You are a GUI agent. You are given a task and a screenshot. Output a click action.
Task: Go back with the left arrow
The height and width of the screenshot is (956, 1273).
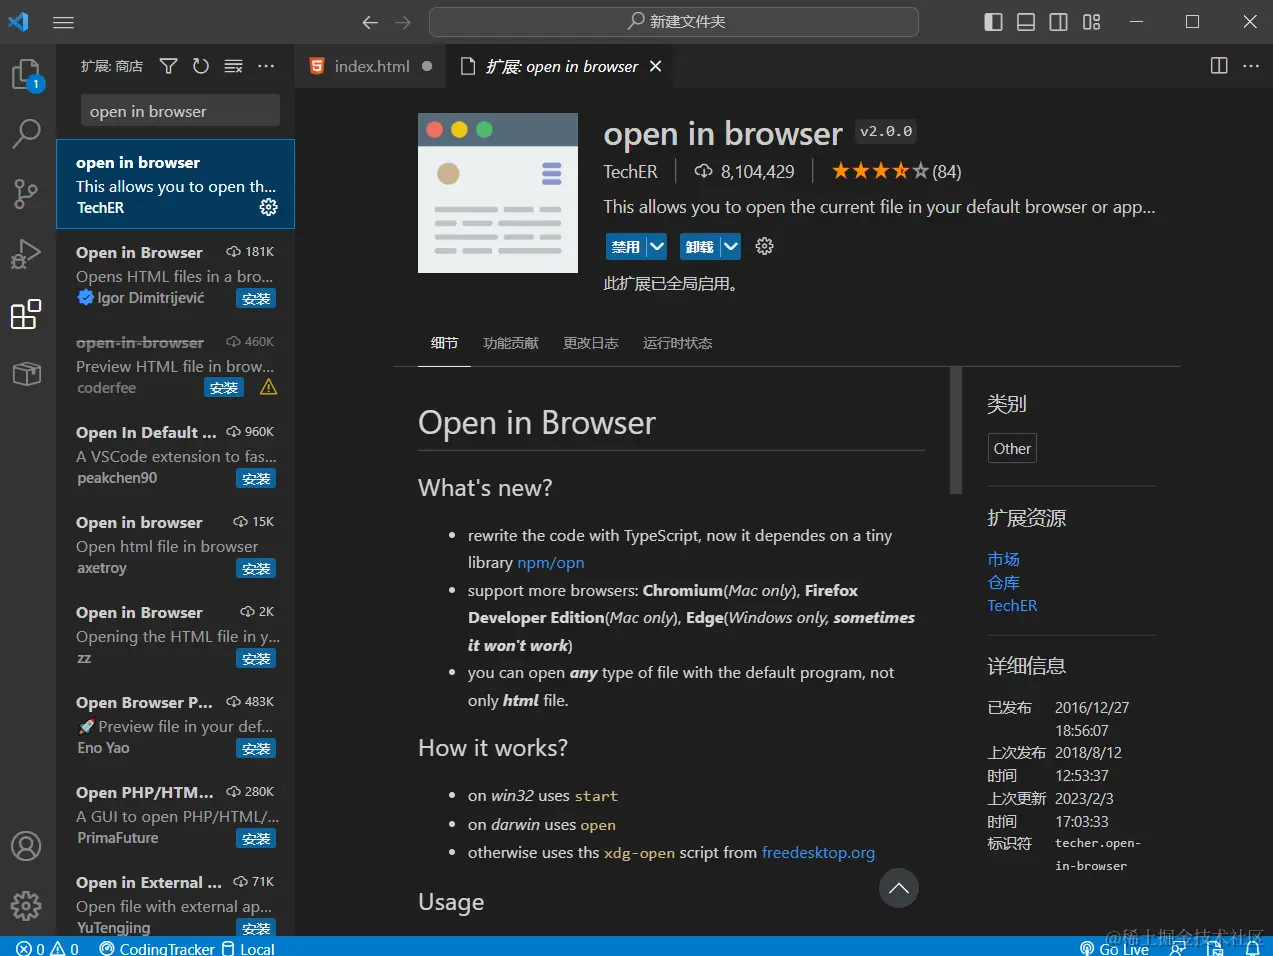coord(370,22)
